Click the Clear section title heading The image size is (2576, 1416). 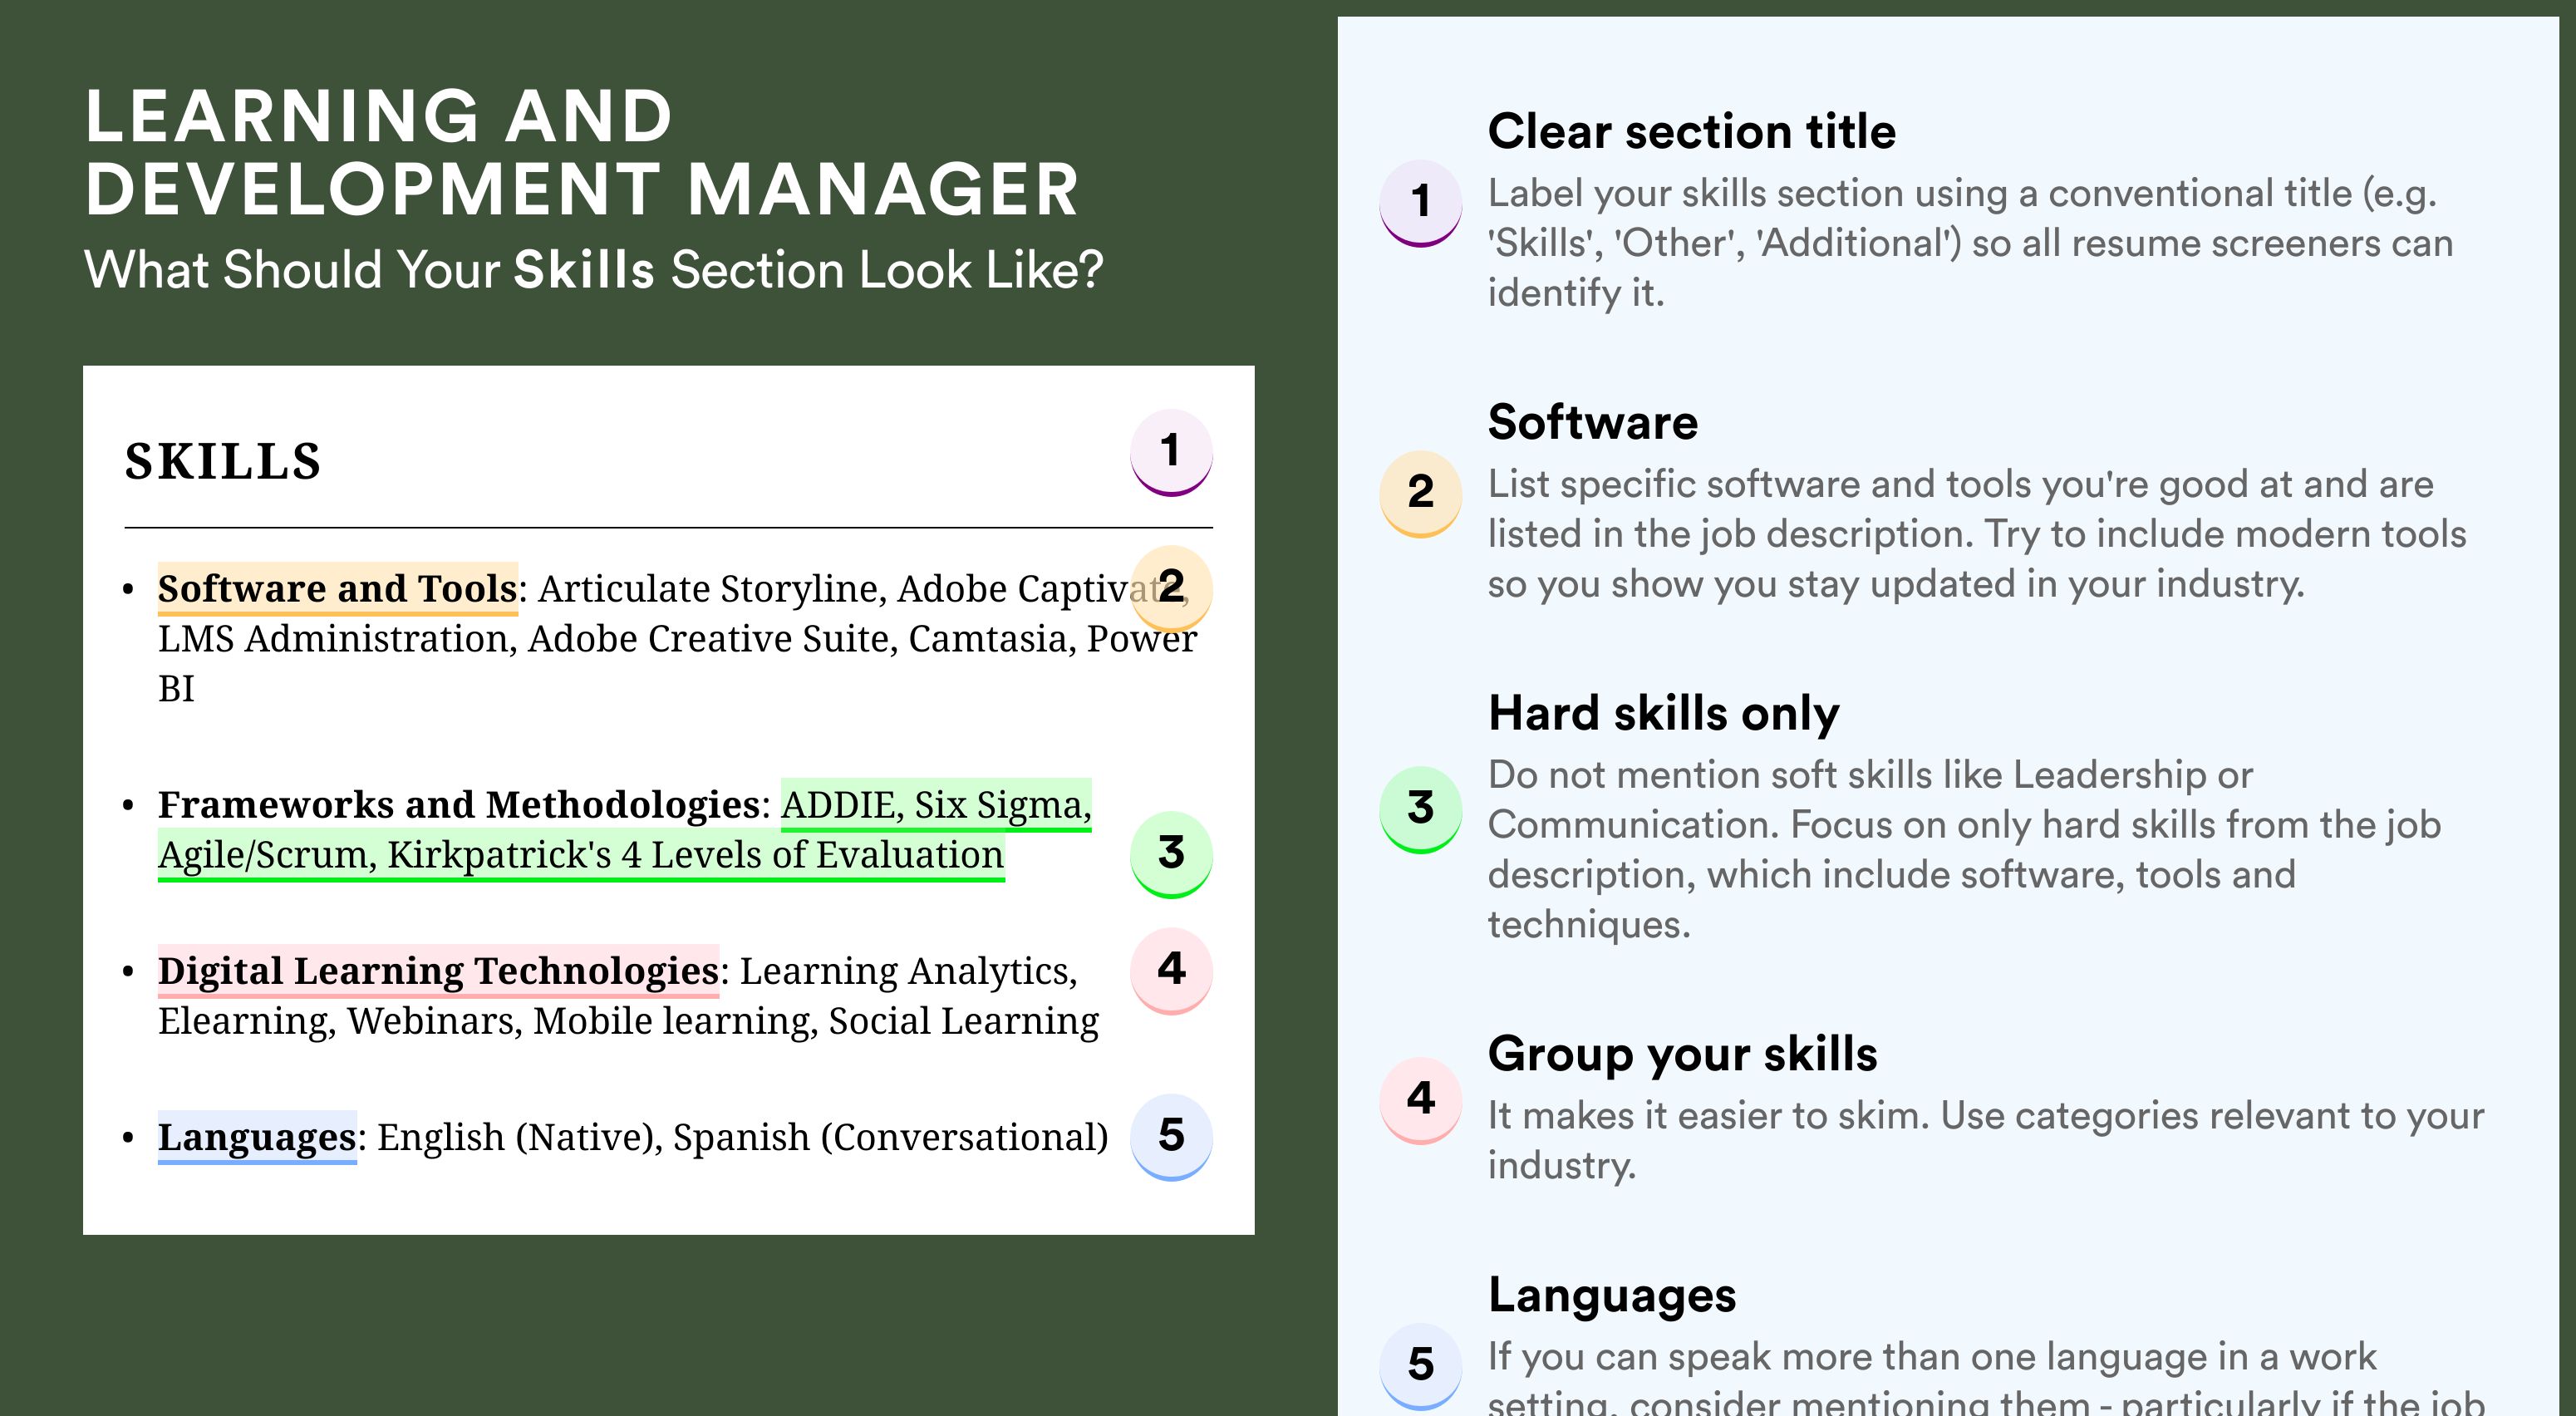(1691, 131)
